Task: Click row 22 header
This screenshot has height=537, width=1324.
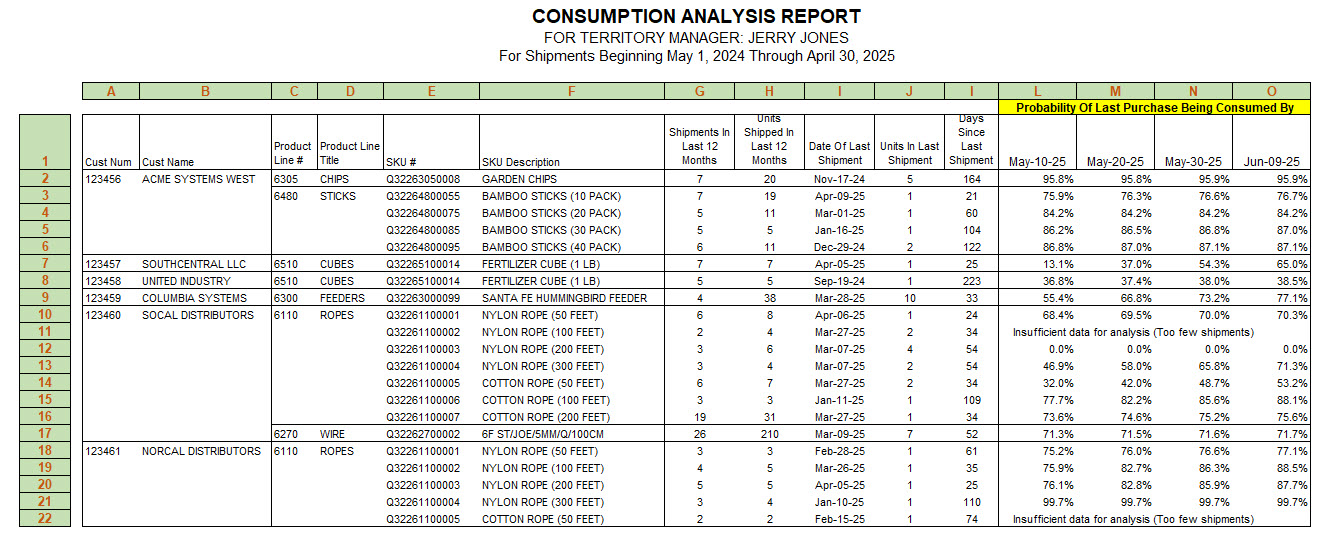Action: (45, 519)
